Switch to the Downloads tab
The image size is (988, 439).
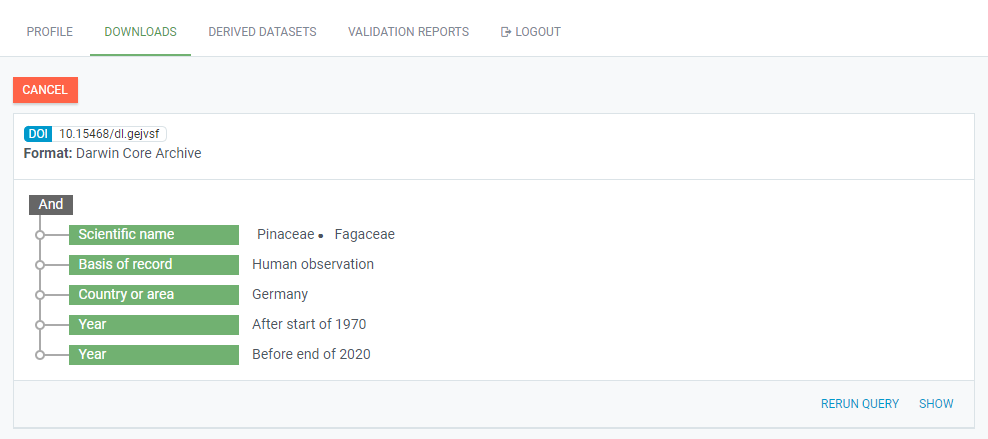tap(140, 32)
